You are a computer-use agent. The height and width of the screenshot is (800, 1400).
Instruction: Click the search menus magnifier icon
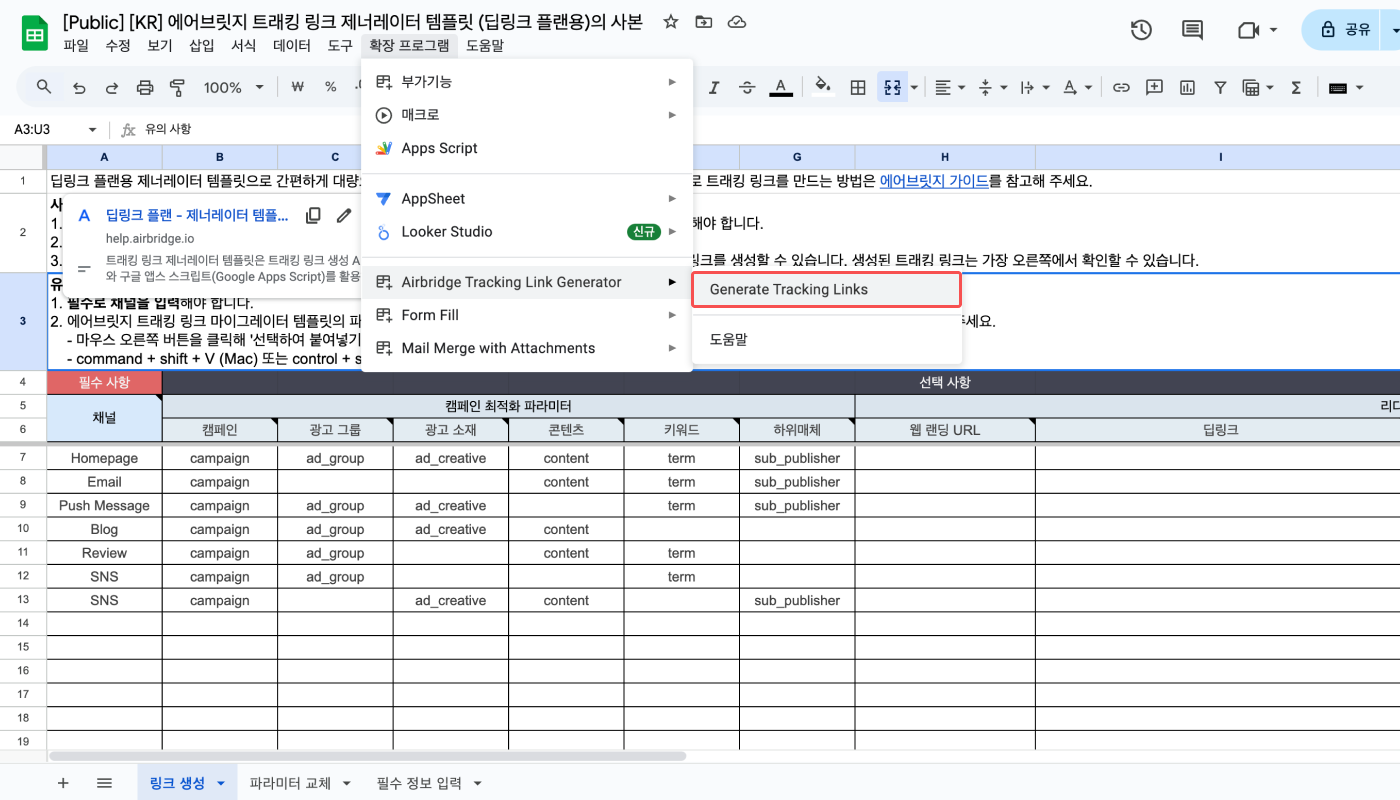click(x=44, y=87)
